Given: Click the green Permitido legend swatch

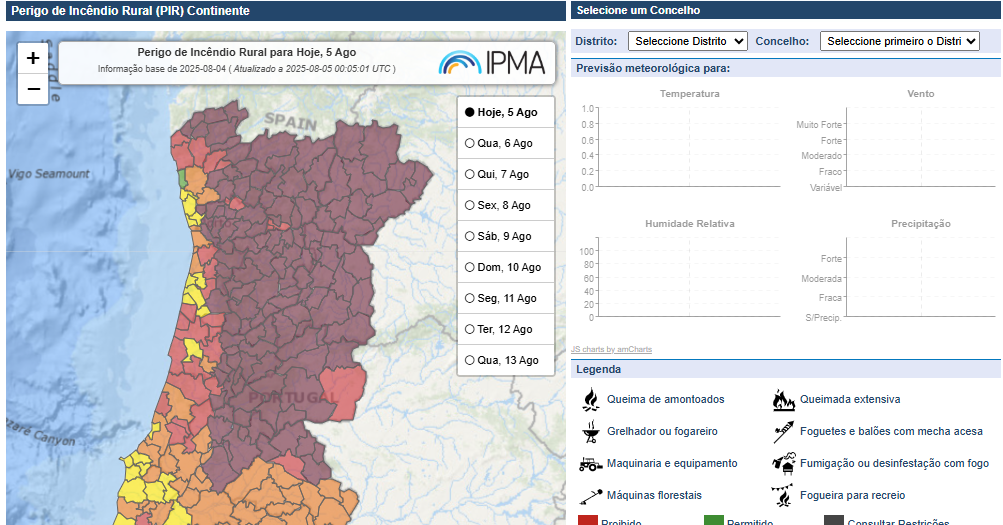Looking at the screenshot, I should point(713,521).
